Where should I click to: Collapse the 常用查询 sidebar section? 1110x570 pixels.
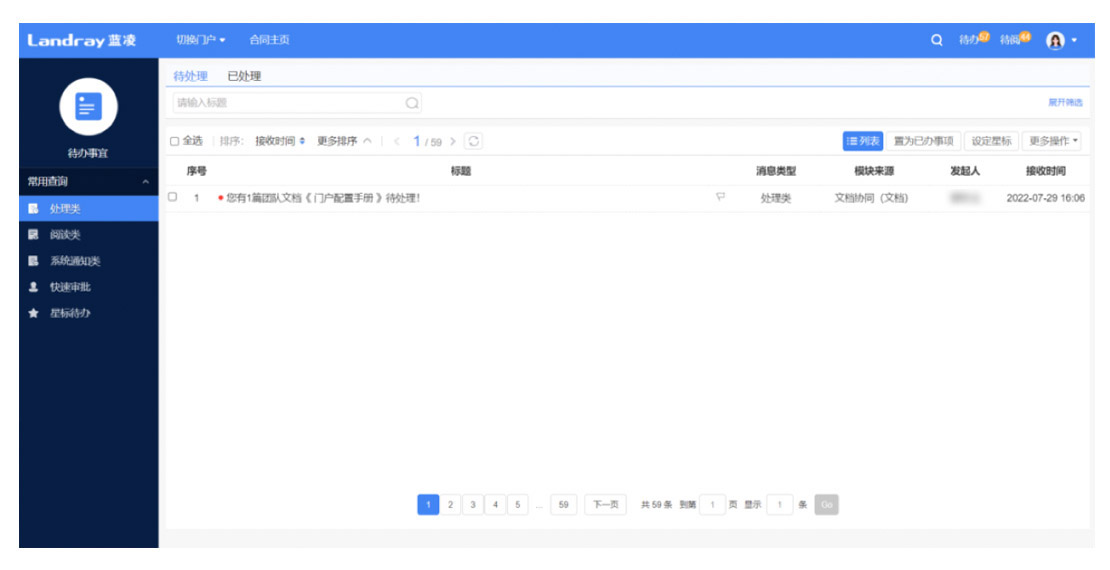(x=145, y=182)
